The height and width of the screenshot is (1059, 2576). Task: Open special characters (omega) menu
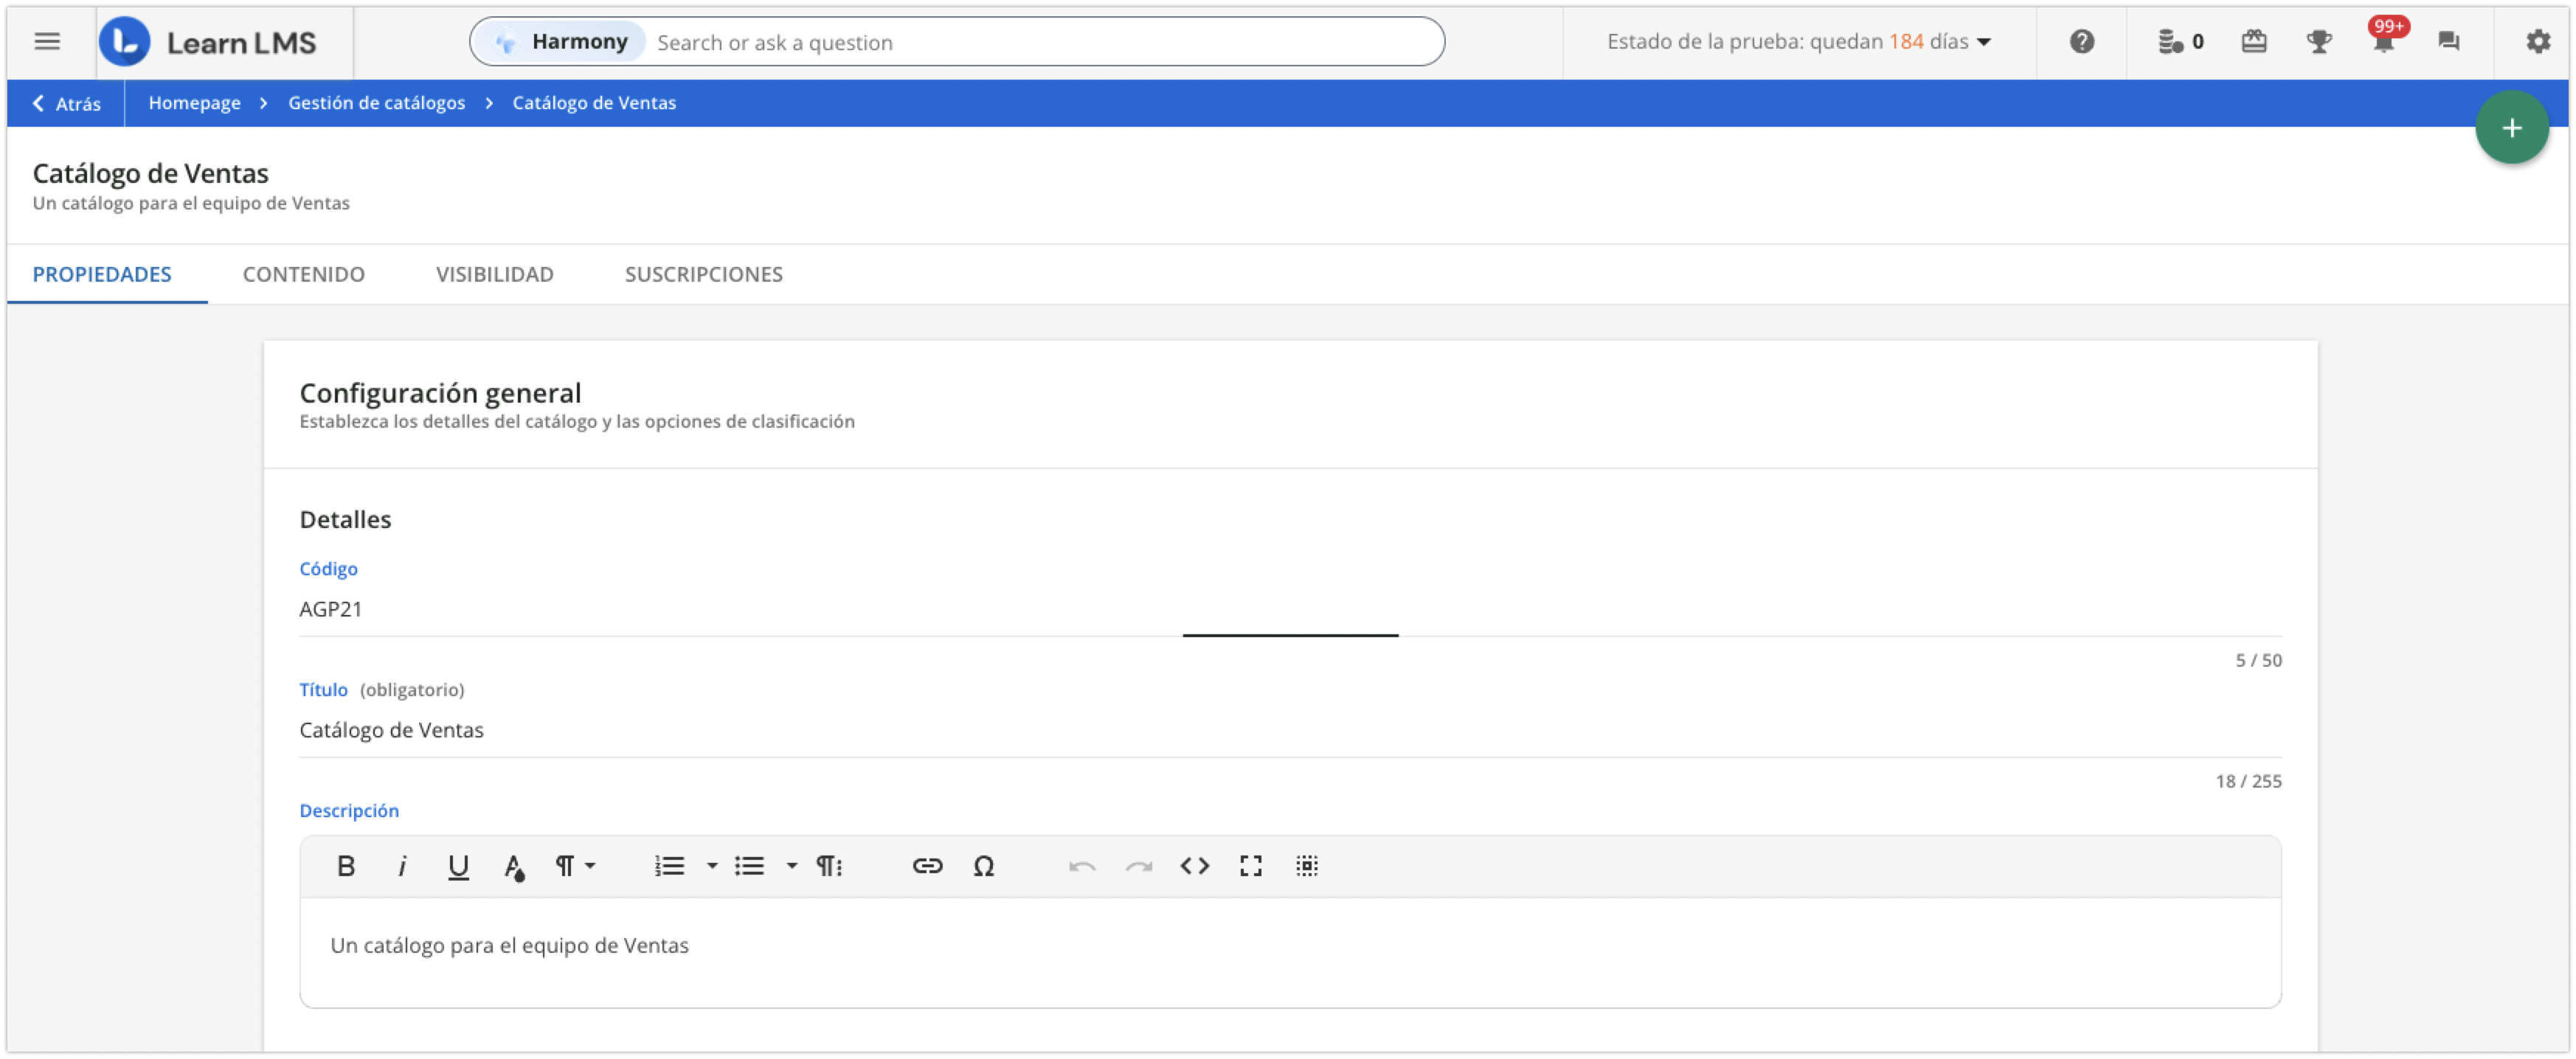pyautogui.click(x=983, y=866)
